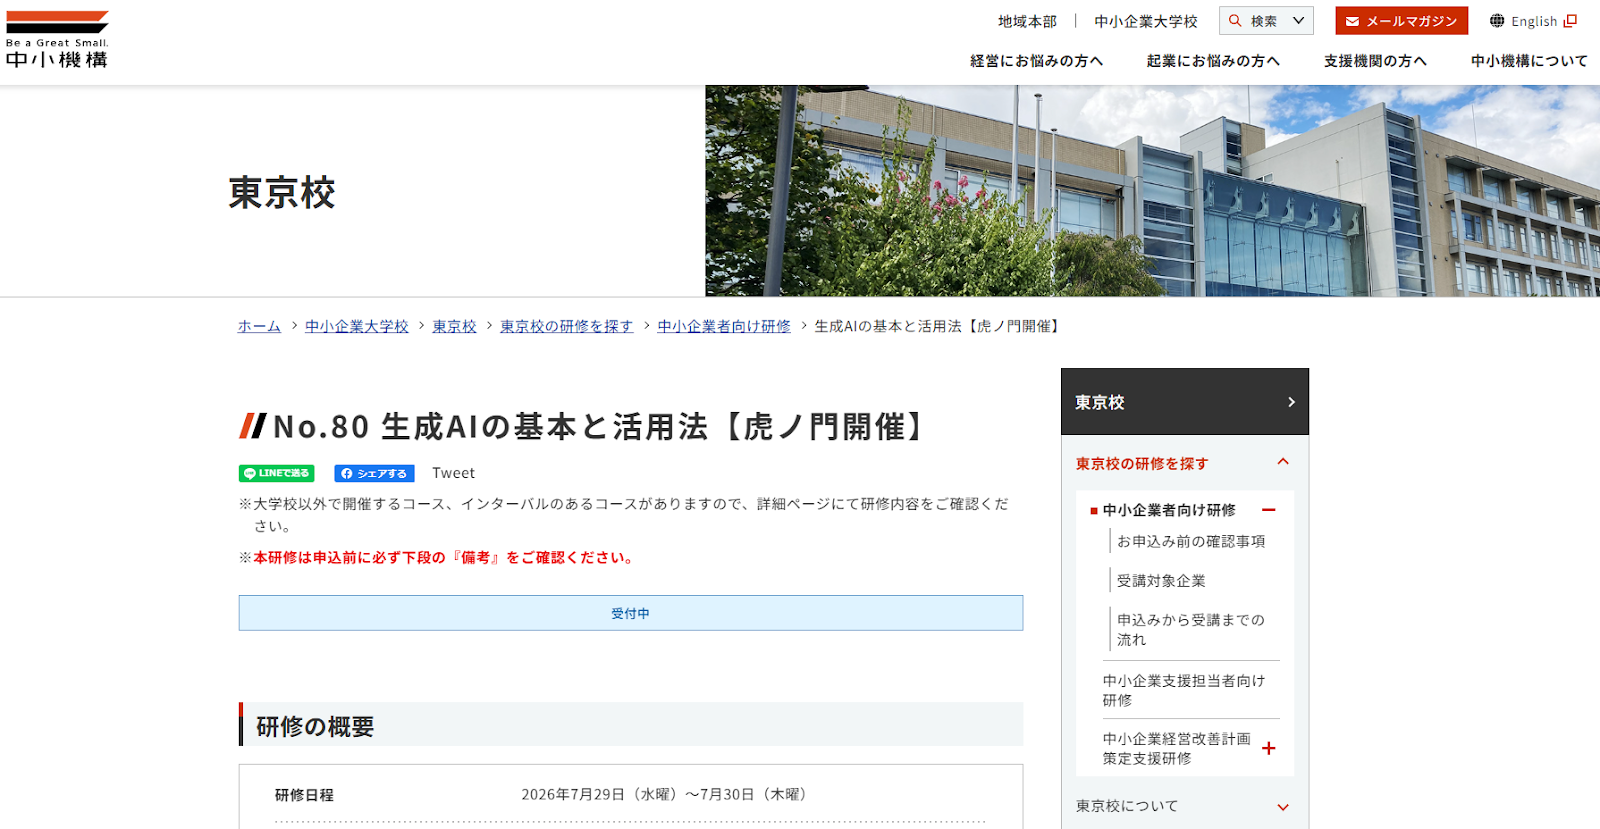Go to ホーム breadcrumb
The height and width of the screenshot is (829, 1600).
(x=259, y=326)
